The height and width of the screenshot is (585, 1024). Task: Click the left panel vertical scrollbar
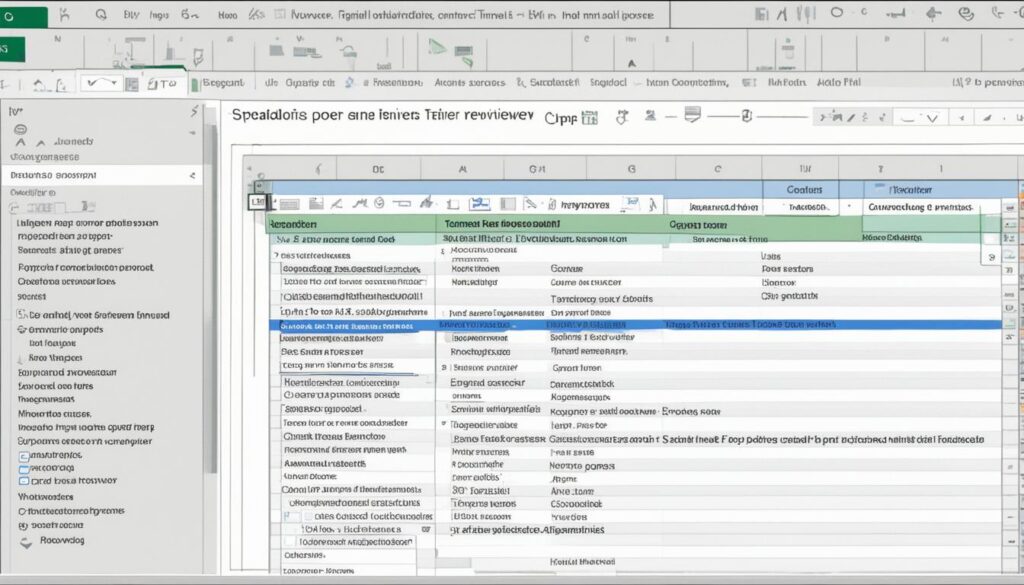click(210, 300)
